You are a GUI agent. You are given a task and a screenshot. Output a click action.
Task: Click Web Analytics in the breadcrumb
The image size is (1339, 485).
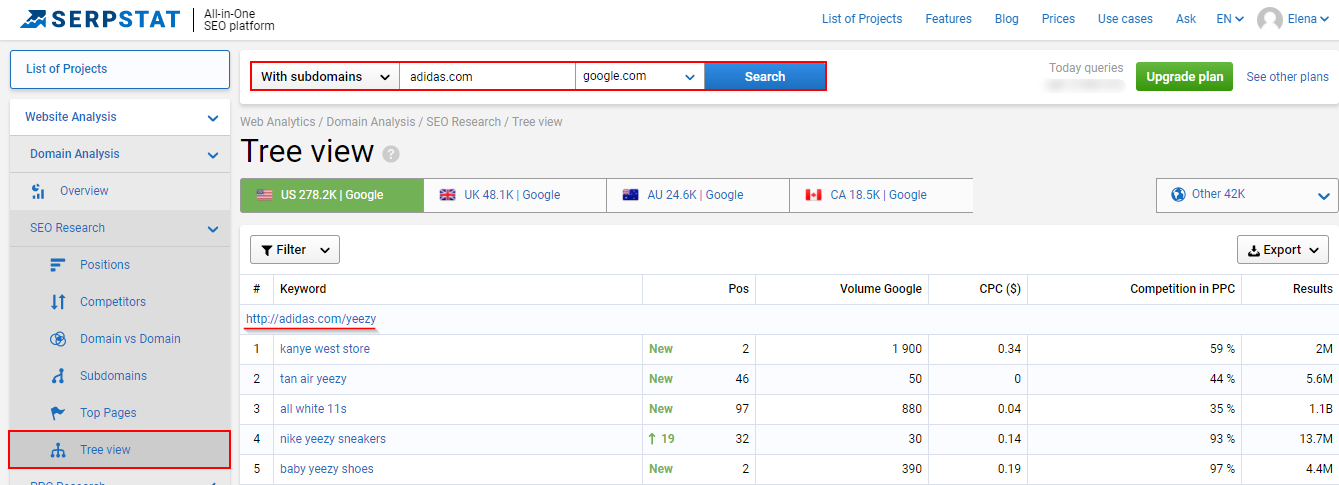click(x=278, y=122)
